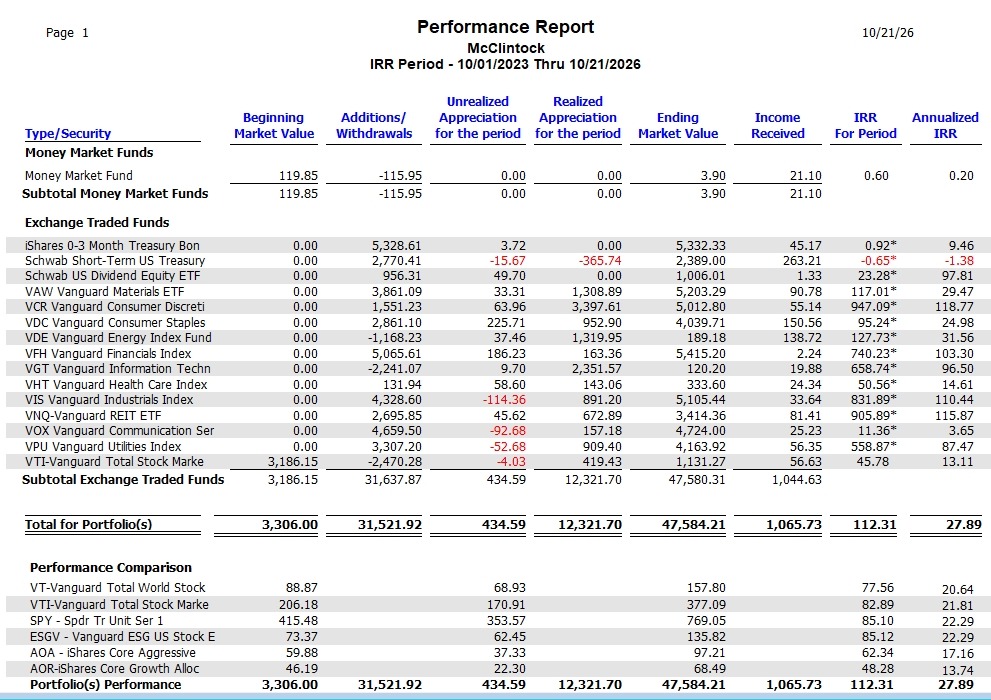Select iShares 0-3 Month Treasury Bon row

[x=496, y=245]
